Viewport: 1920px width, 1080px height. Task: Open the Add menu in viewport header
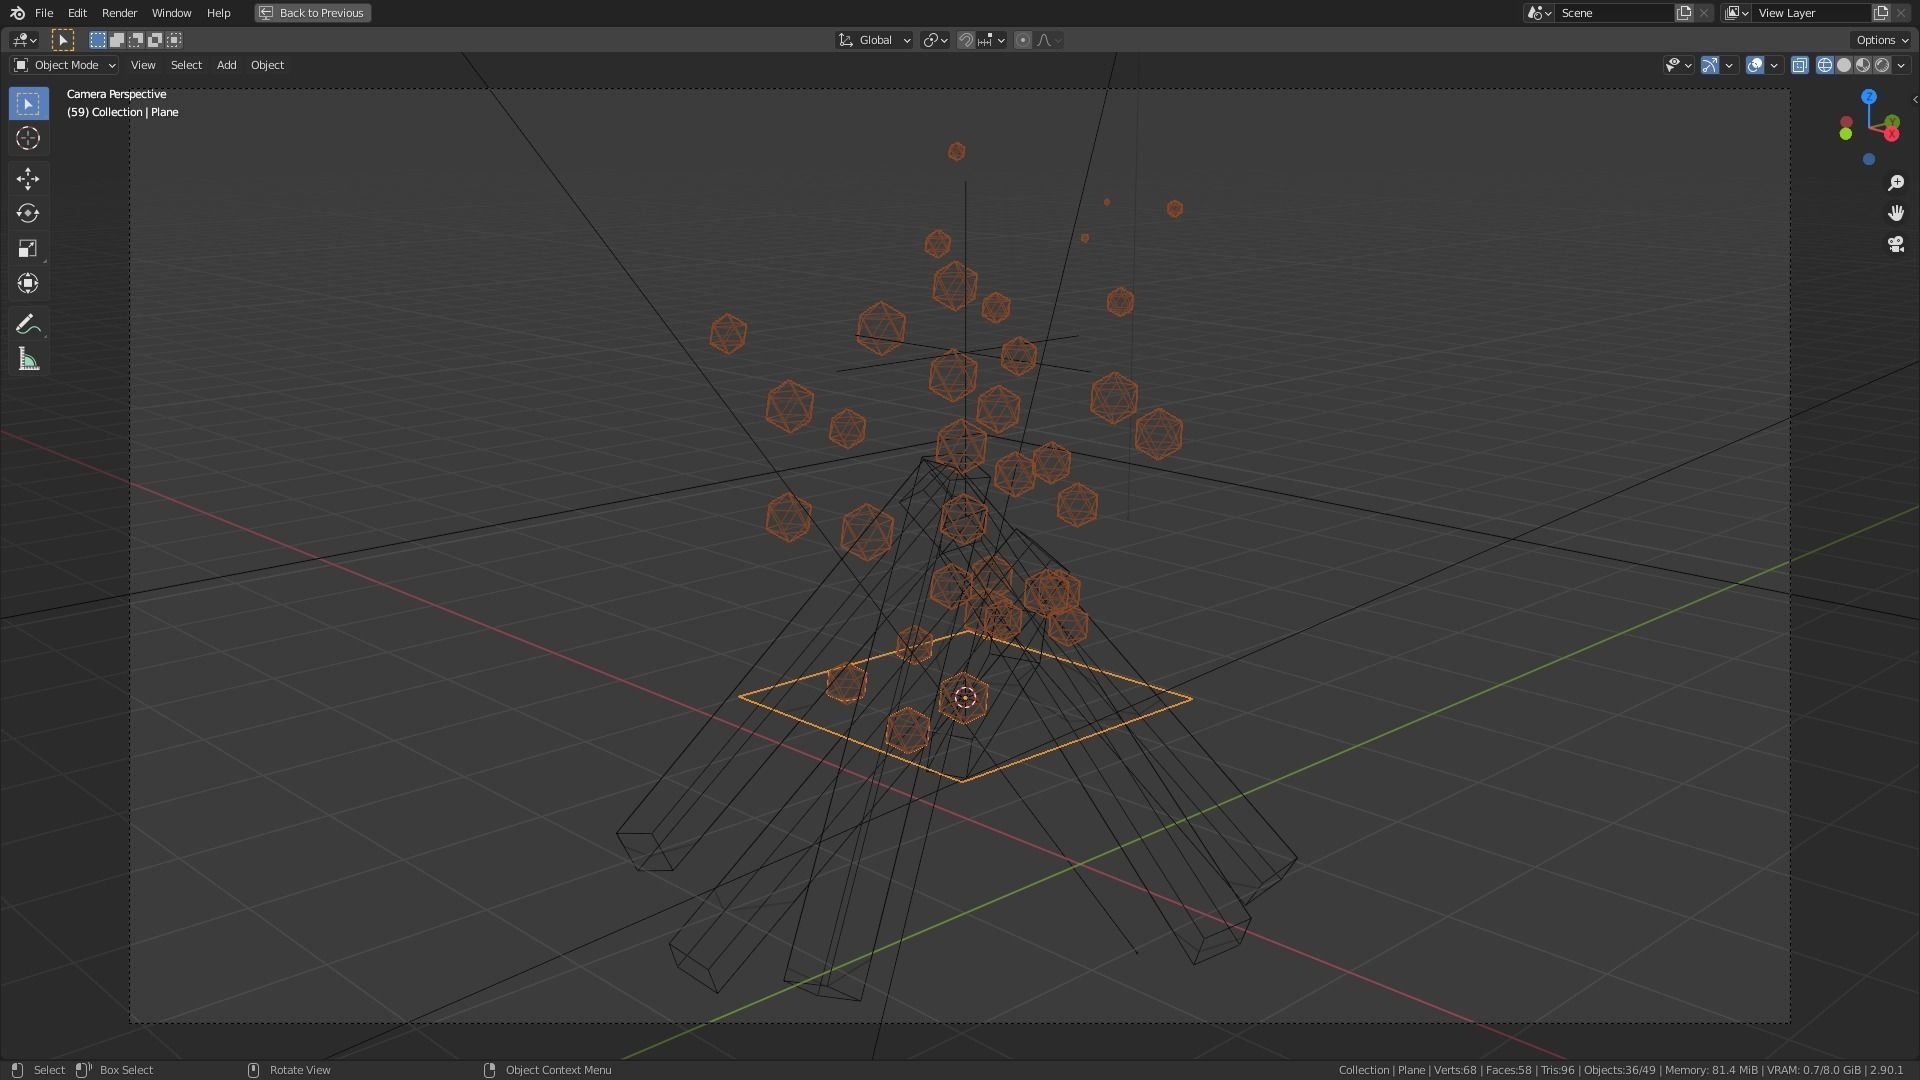pos(226,65)
